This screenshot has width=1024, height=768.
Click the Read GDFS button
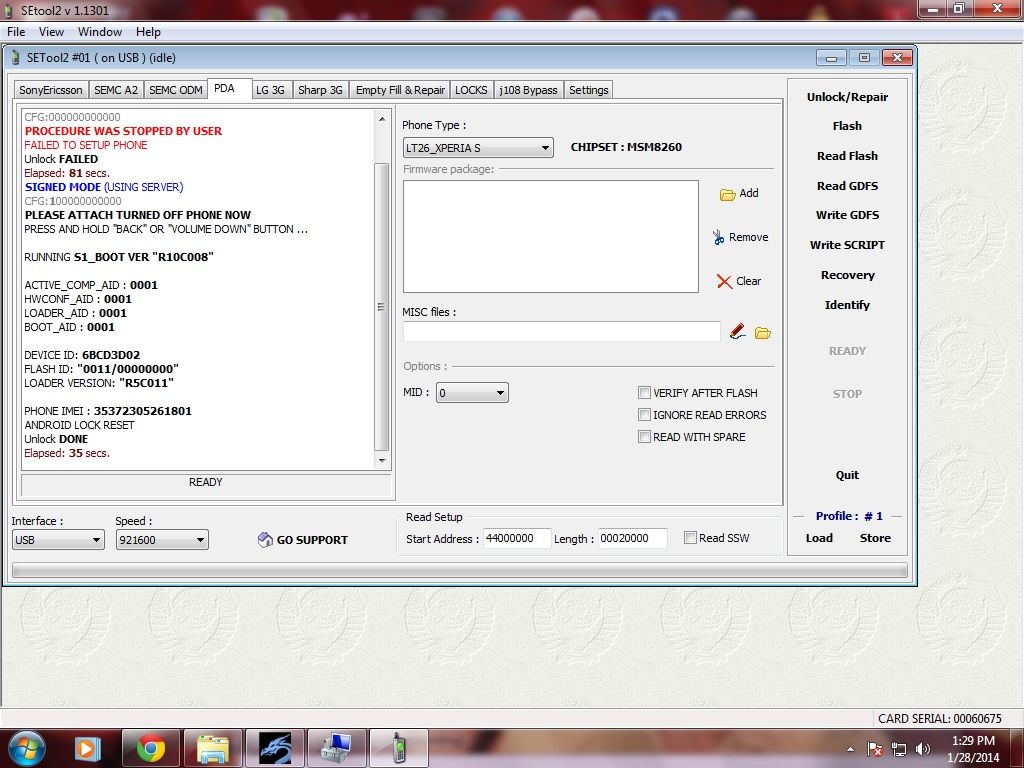847,186
